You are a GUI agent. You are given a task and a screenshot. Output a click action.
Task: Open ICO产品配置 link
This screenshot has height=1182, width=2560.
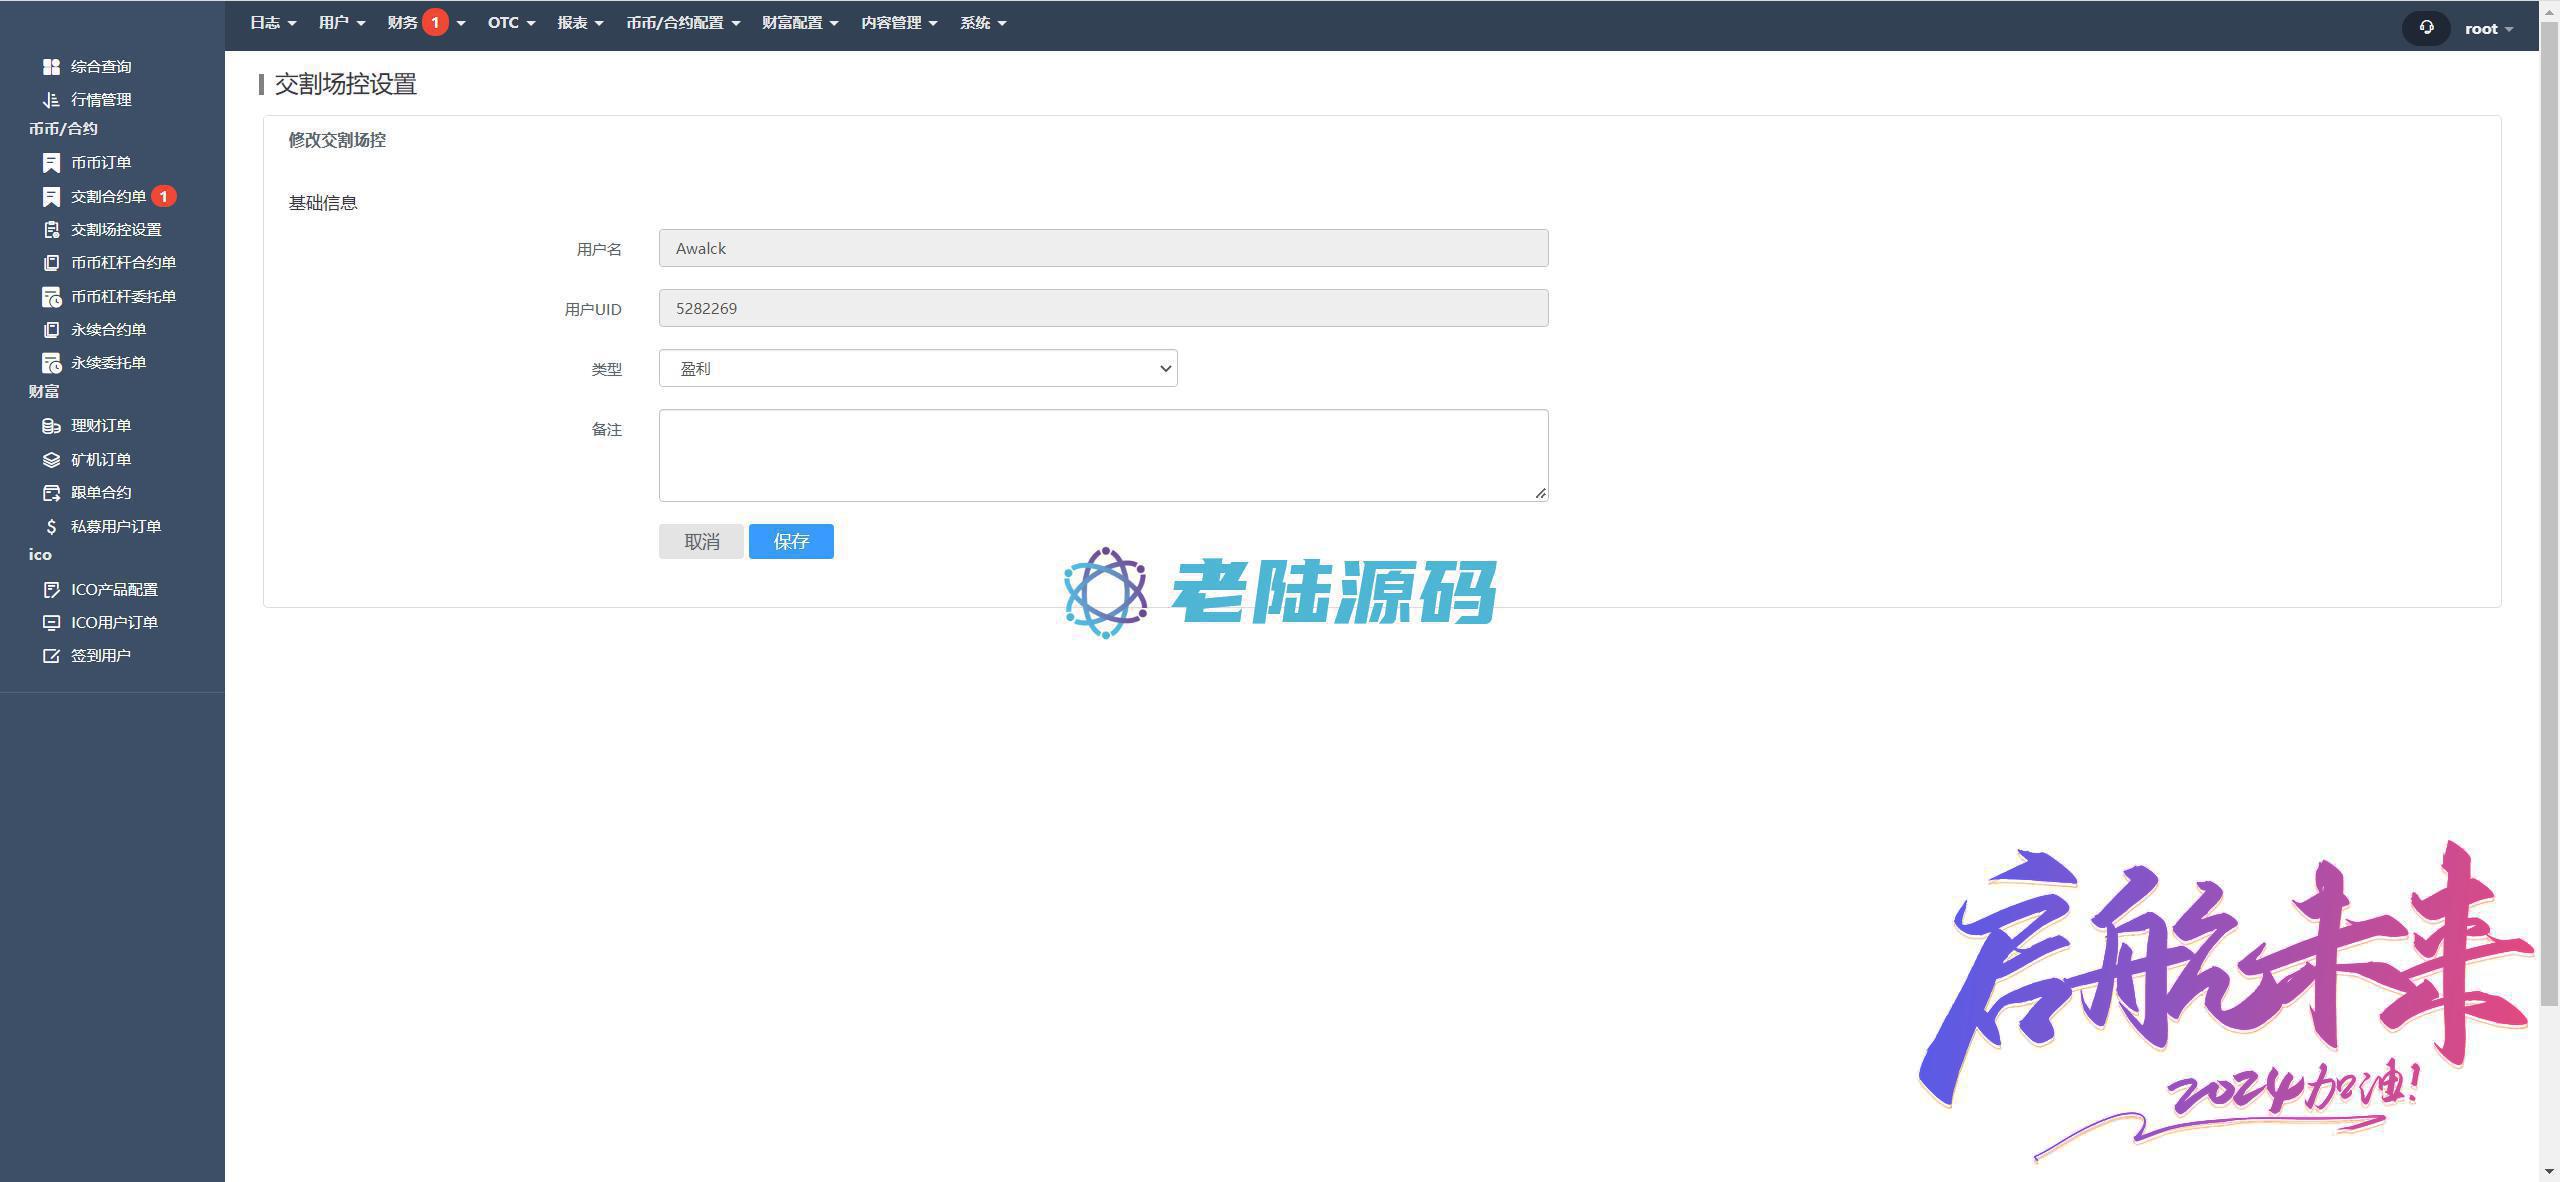pos(114,589)
